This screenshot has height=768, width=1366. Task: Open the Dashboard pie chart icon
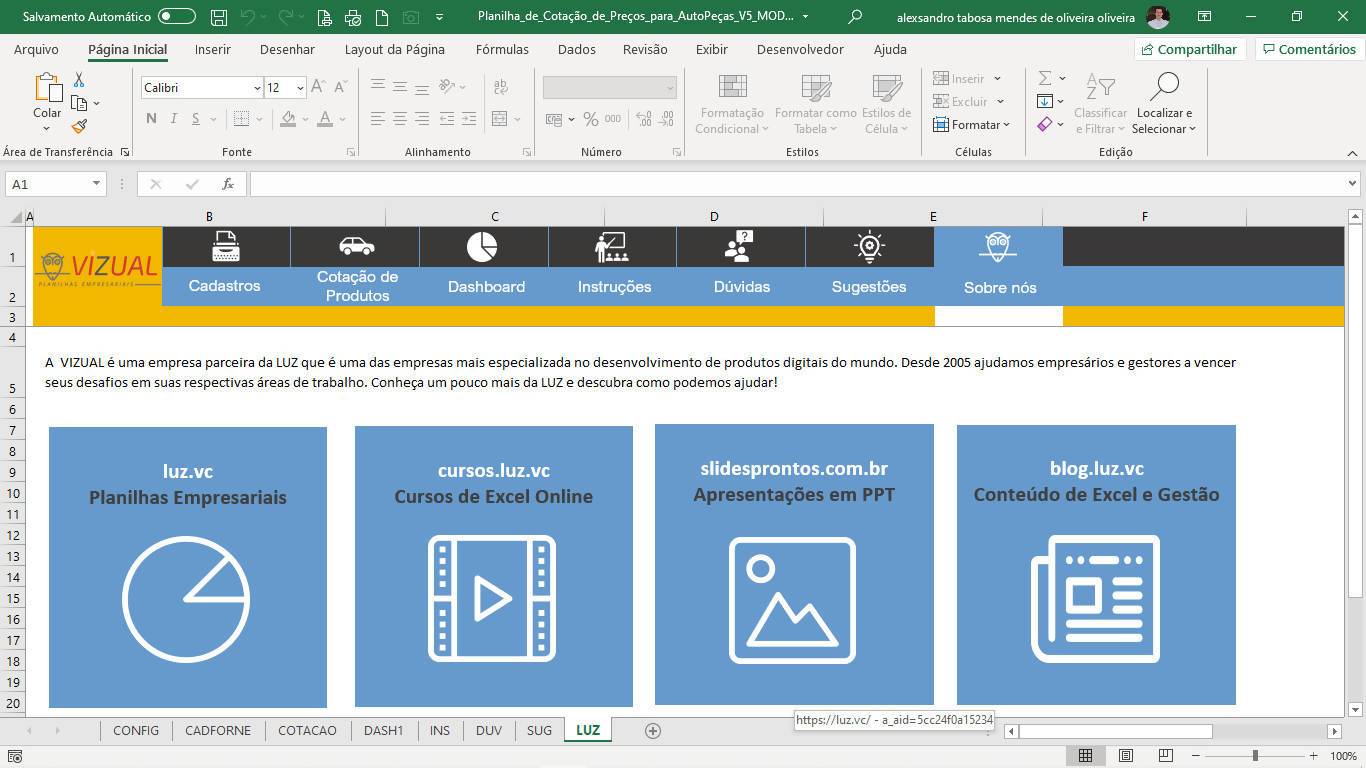click(482, 246)
